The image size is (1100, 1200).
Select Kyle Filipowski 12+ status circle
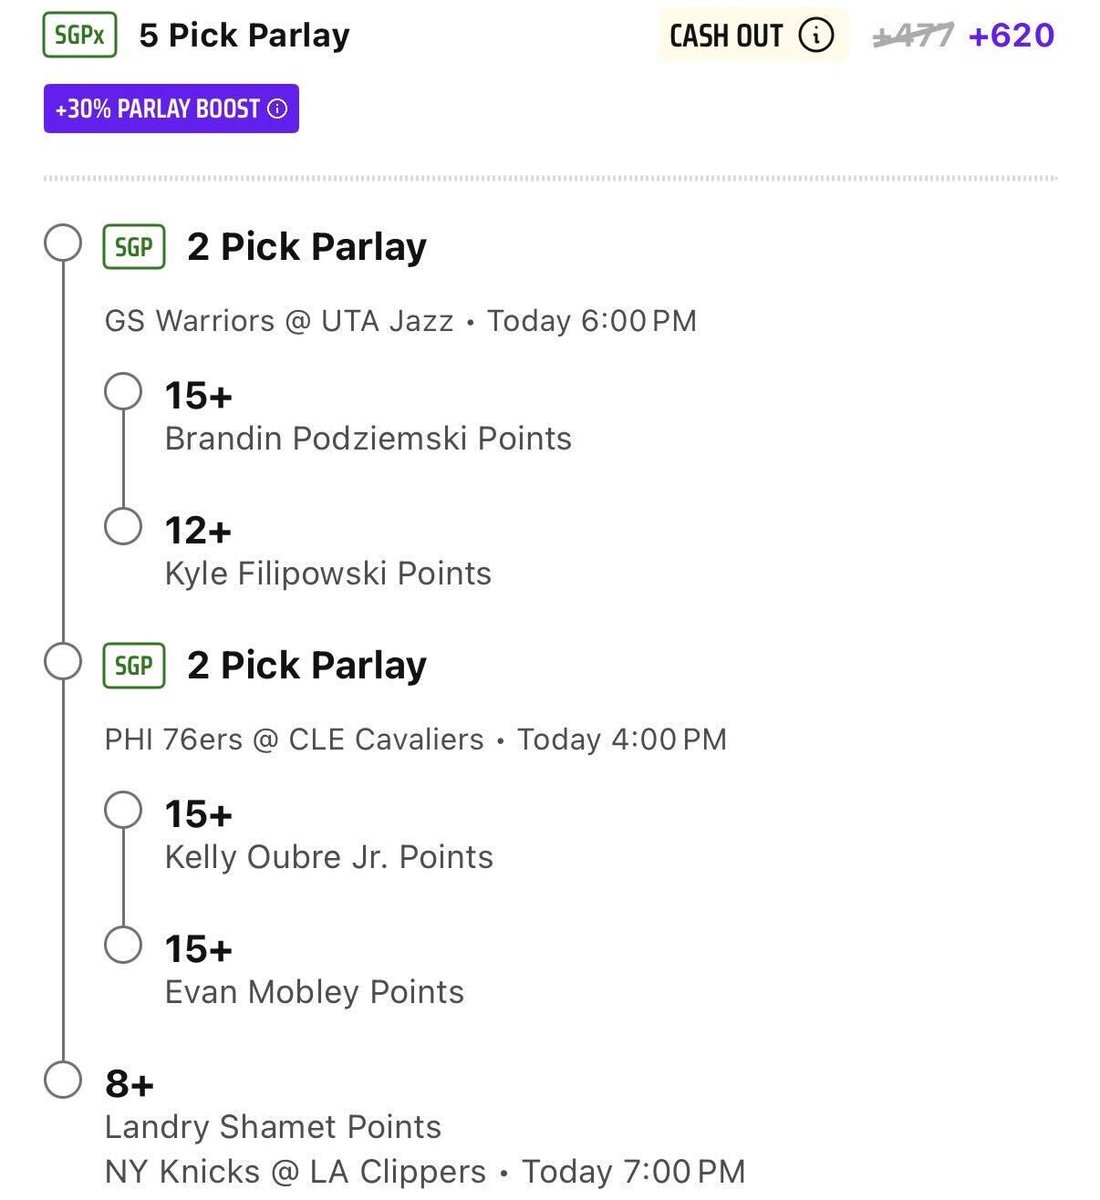tap(123, 526)
